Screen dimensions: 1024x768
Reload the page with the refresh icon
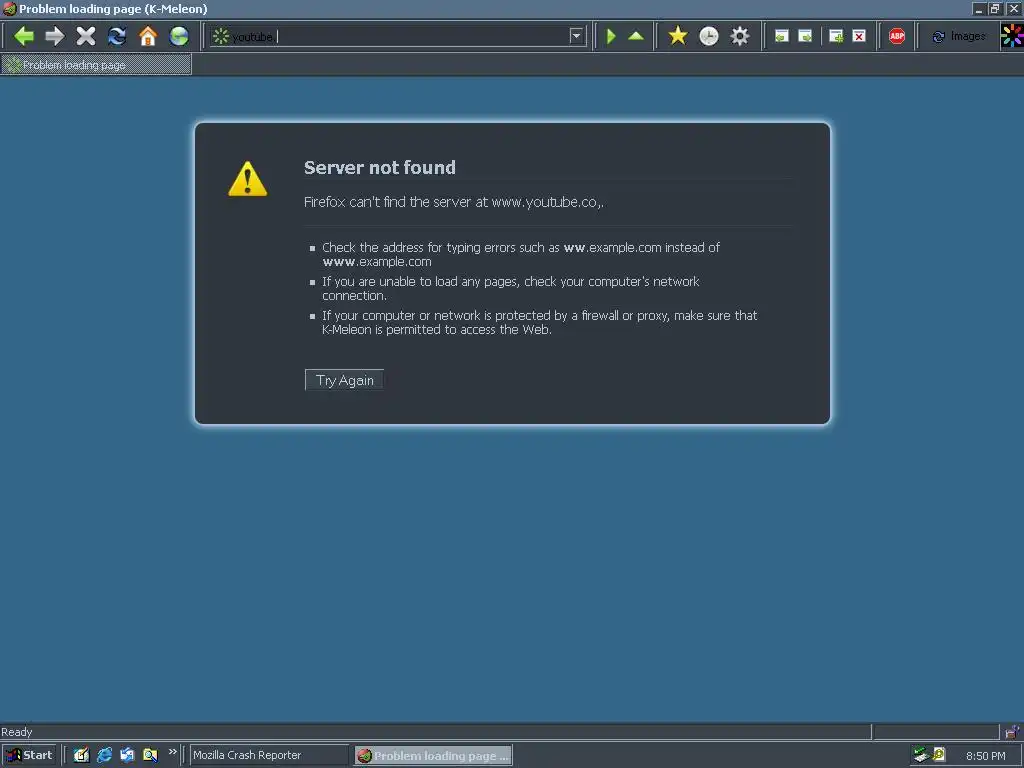[117, 36]
